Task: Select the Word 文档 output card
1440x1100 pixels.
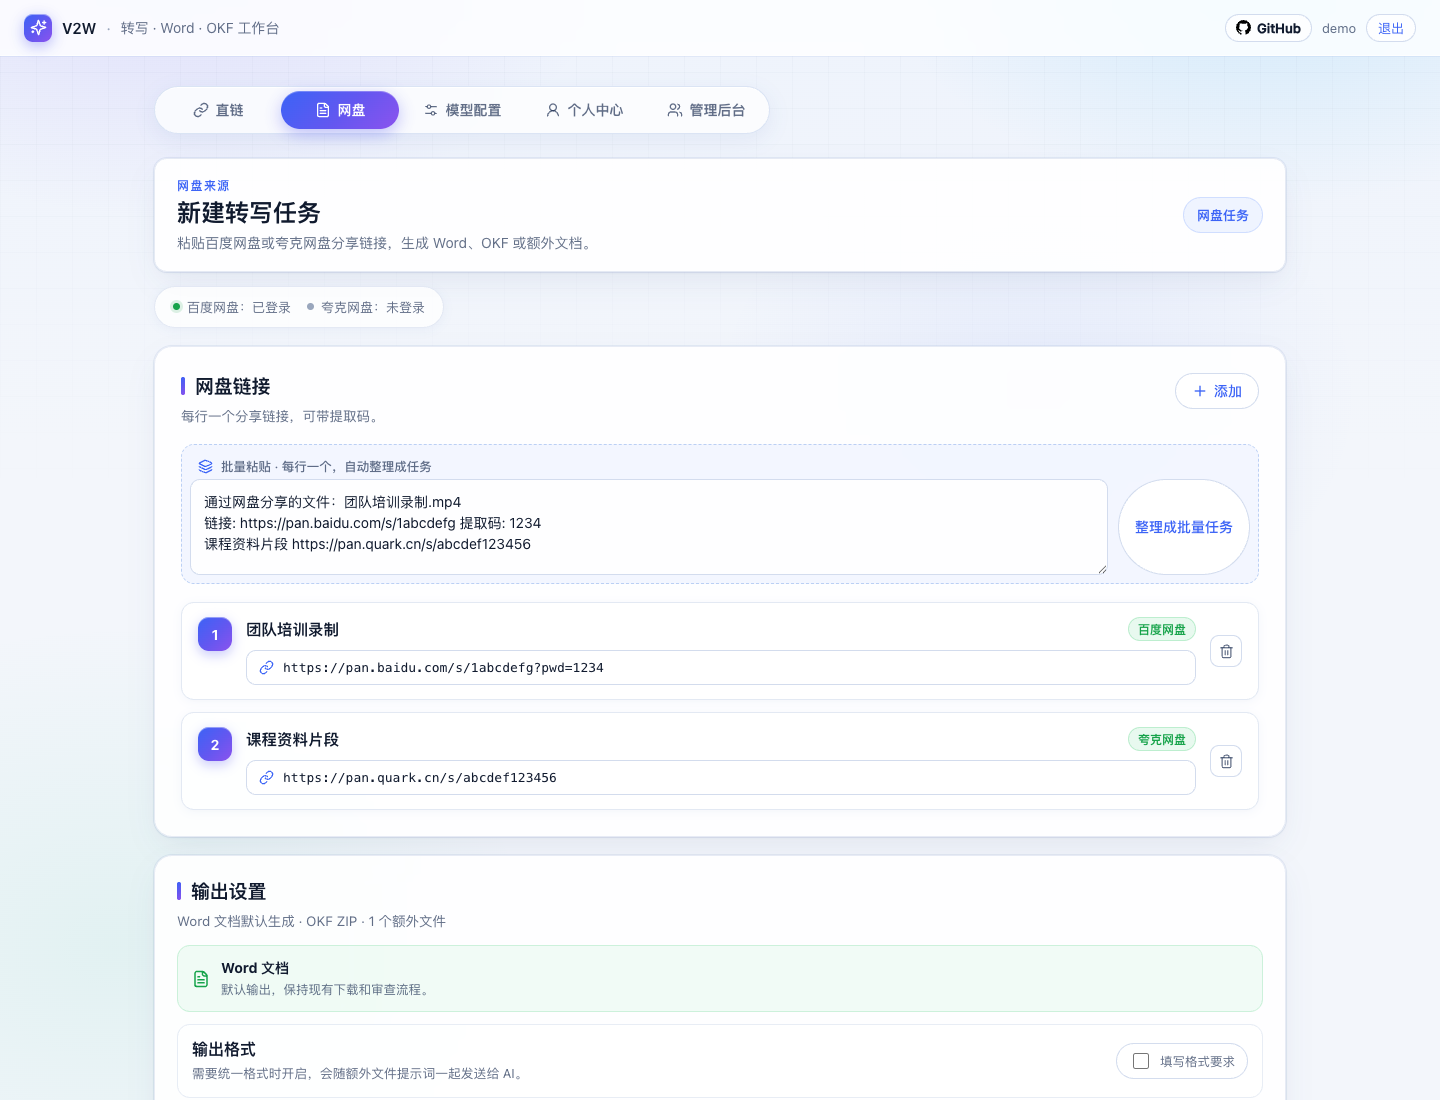Action: pyautogui.click(x=720, y=979)
